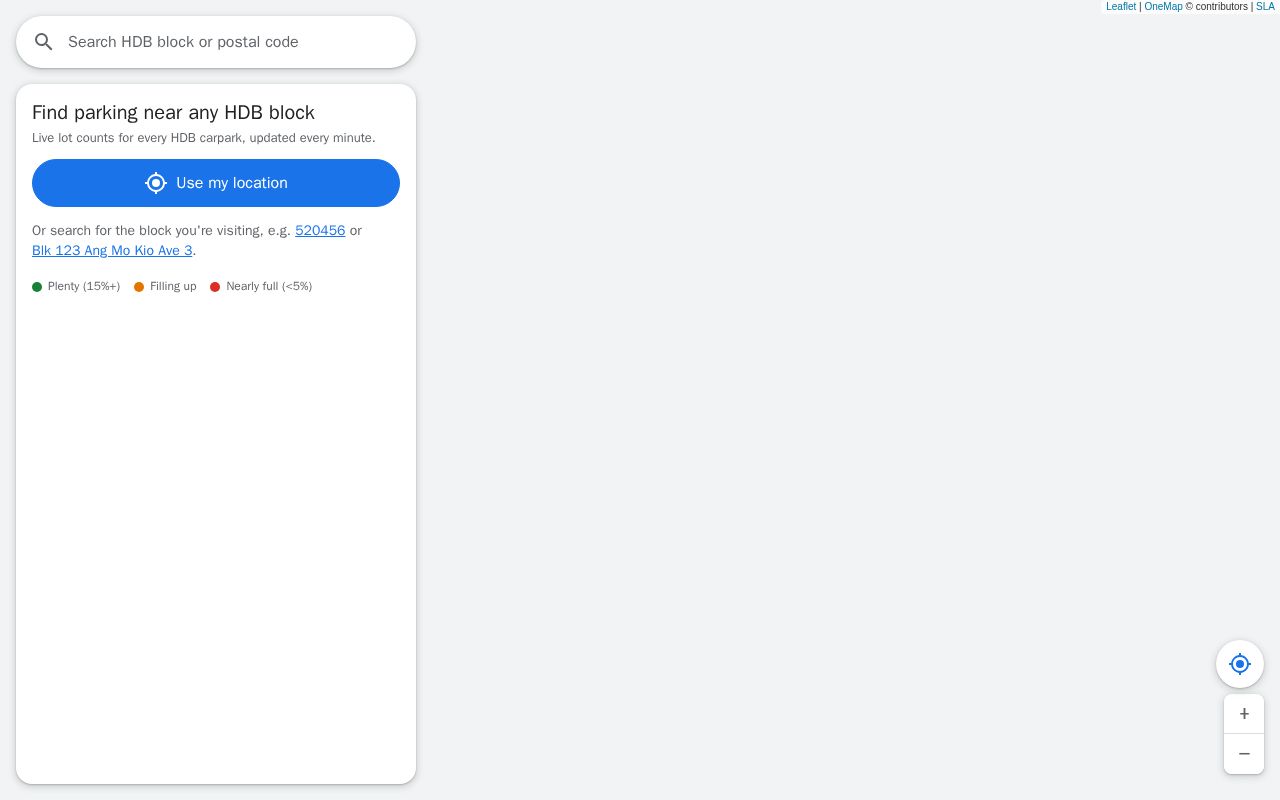Click the magnifier search icon
The width and height of the screenshot is (1280, 800).
[43, 42]
